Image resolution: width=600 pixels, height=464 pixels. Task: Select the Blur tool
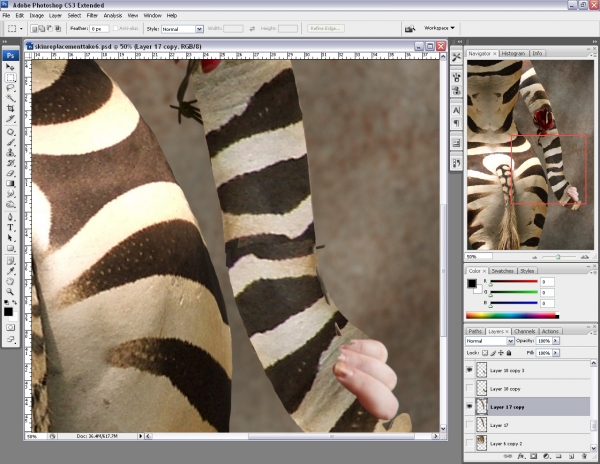click(10, 194)
